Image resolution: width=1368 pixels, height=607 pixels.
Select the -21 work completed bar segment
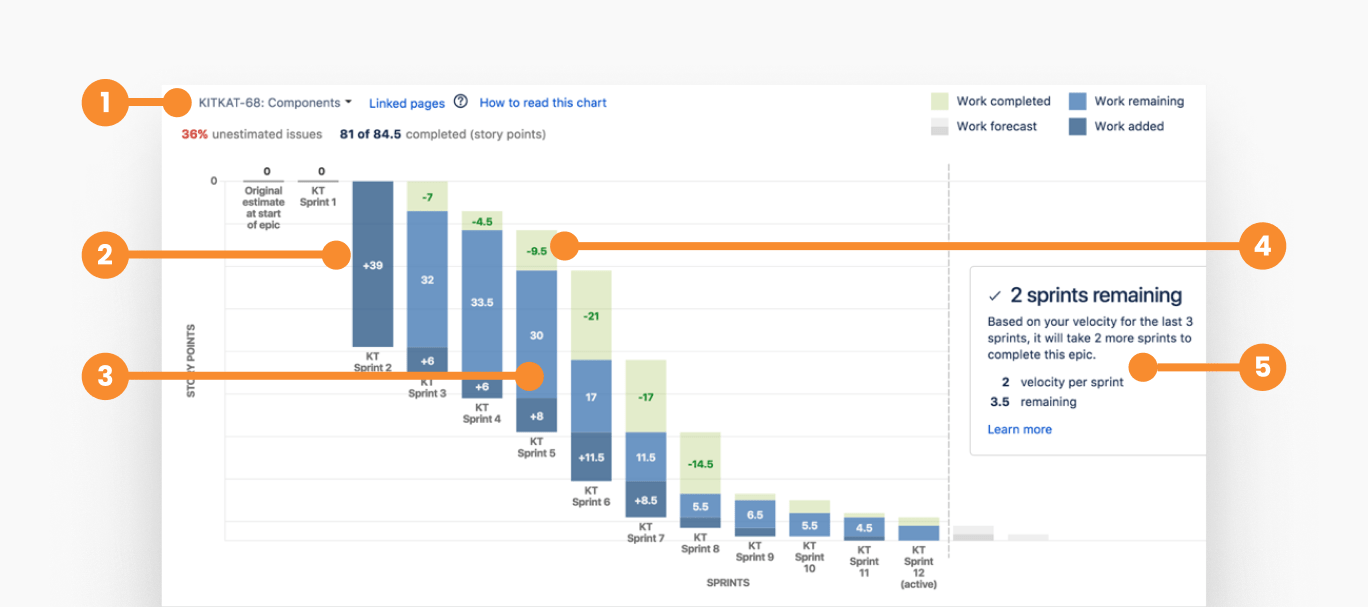(x=591, y=315)
